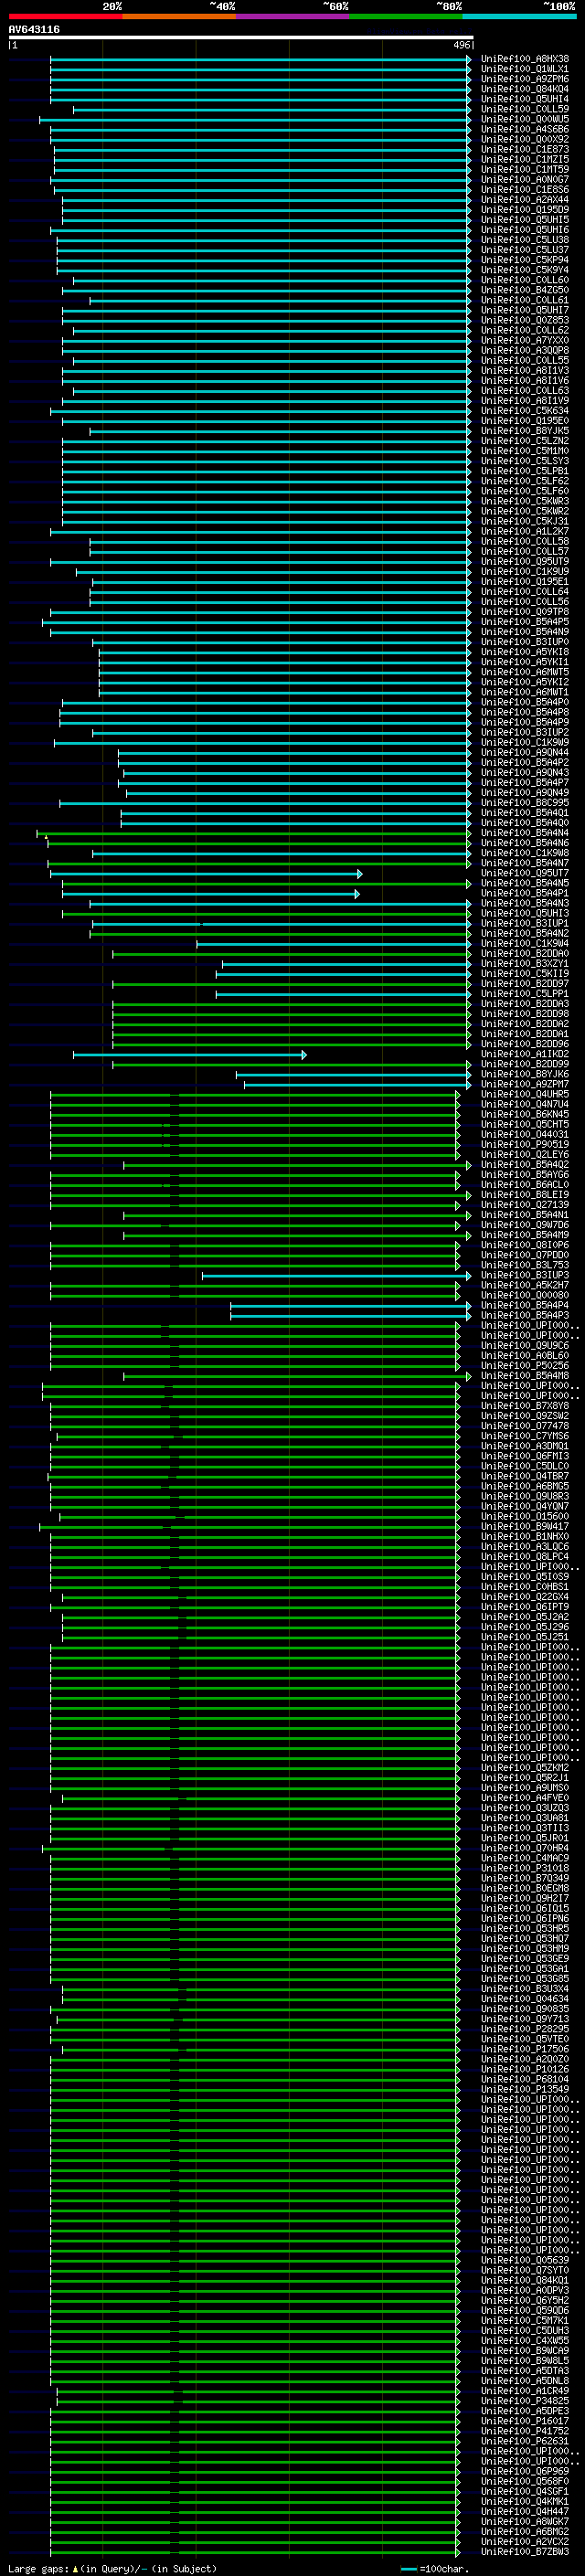Viewport: 585px width, 2576px height.
Task: Select the UniRef100_C1K9W4 label
Action: coord(524,944)
